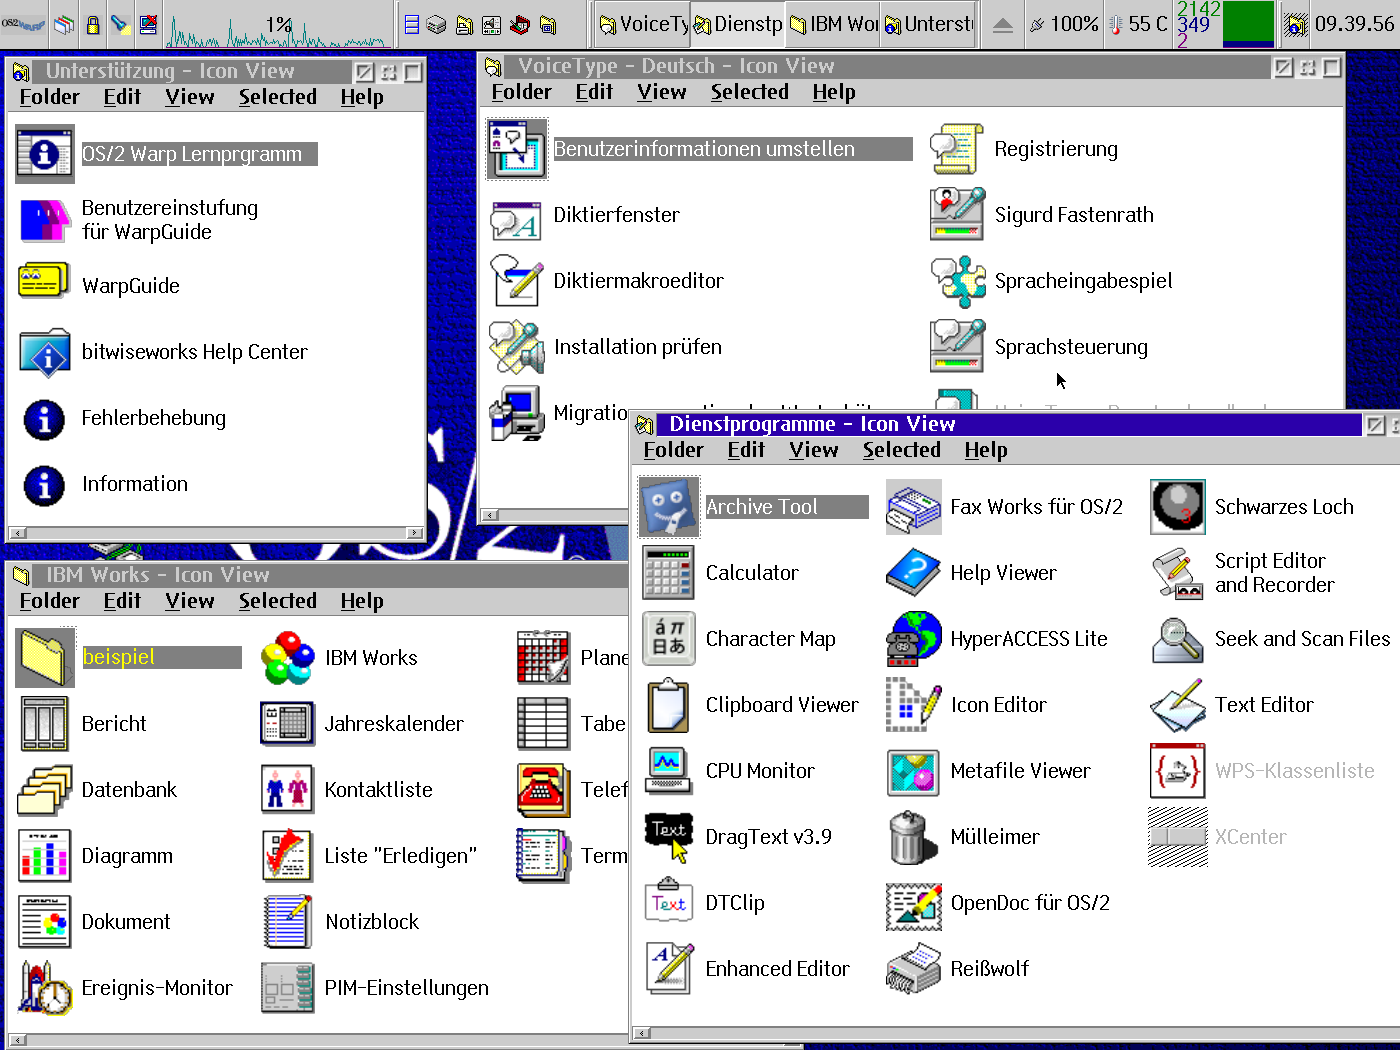
Task: Open the Clipboard Viewer icon
Action: click(x=669, y=705)
